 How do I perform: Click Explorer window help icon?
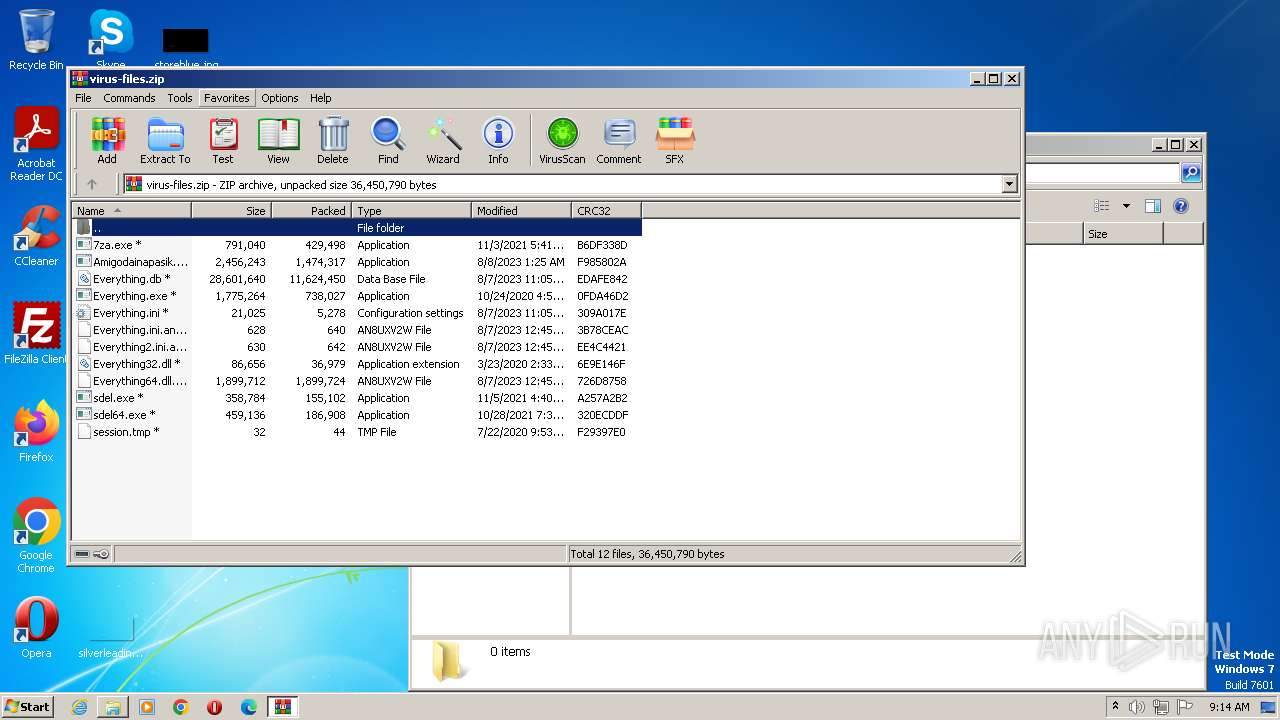(x=1181, y=206)
